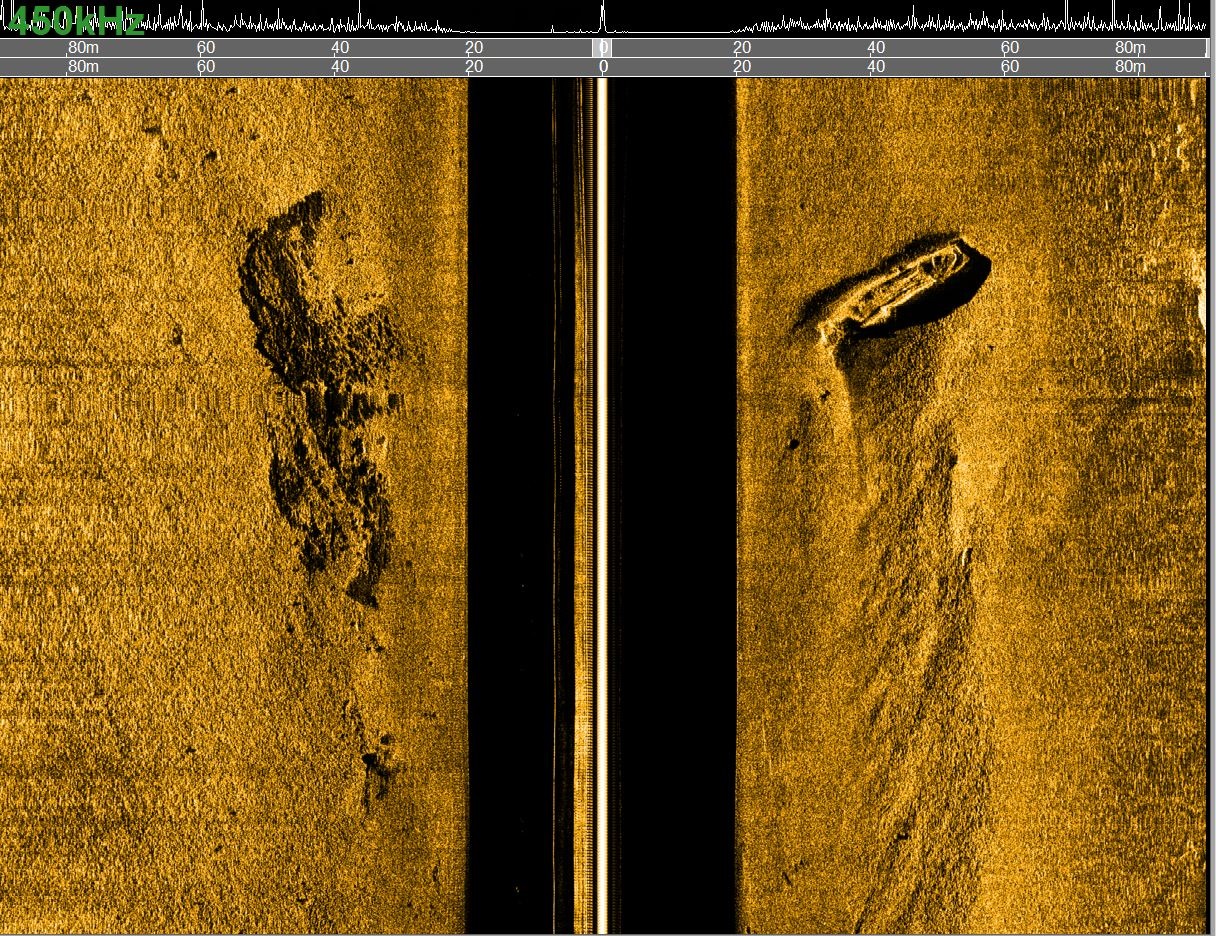
Task: Click the dark debris mass on port channel
Action: click(x=322, y=400)
